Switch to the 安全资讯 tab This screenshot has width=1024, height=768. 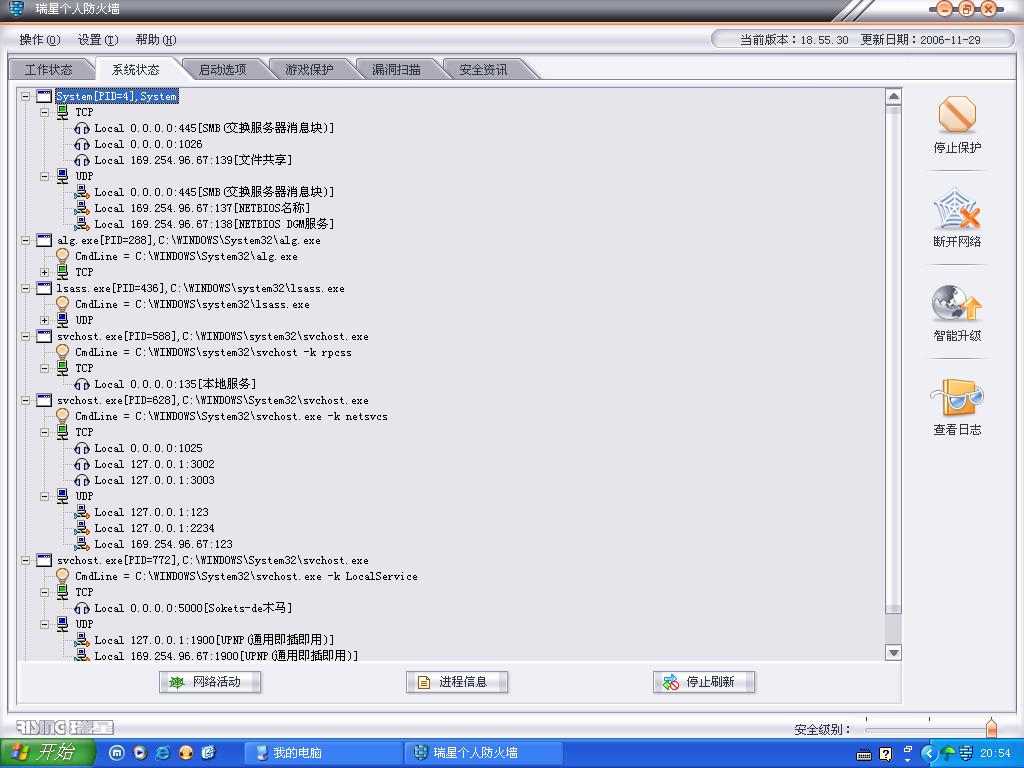tap(483, 69)
